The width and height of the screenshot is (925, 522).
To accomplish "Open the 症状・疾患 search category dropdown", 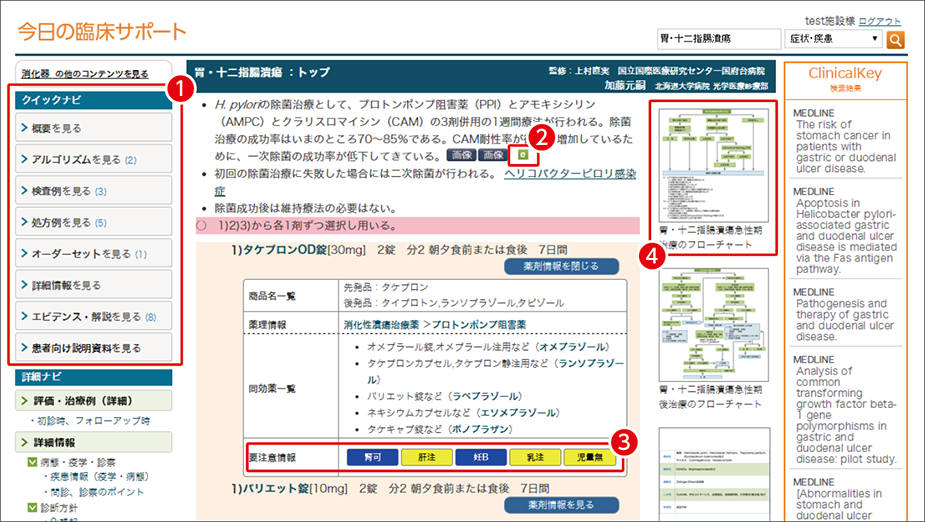I will 834,39.
